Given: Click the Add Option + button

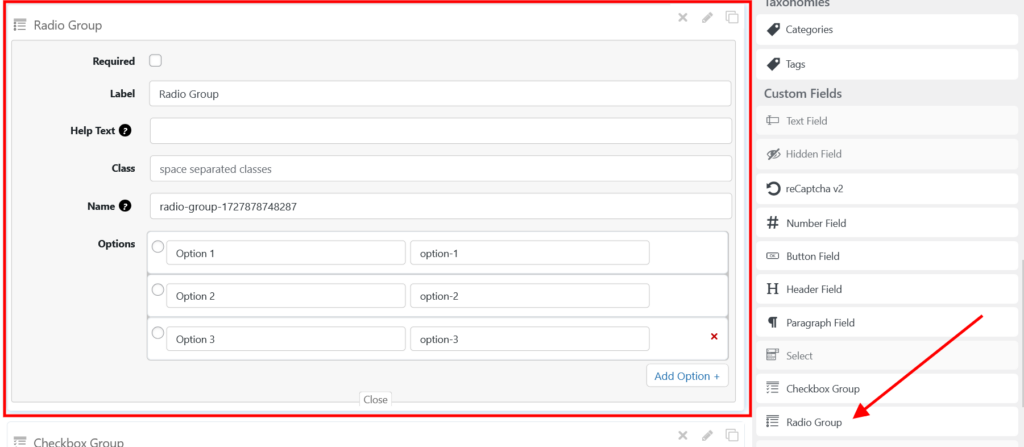Looking at the screenshot, I should coord(687,376).
